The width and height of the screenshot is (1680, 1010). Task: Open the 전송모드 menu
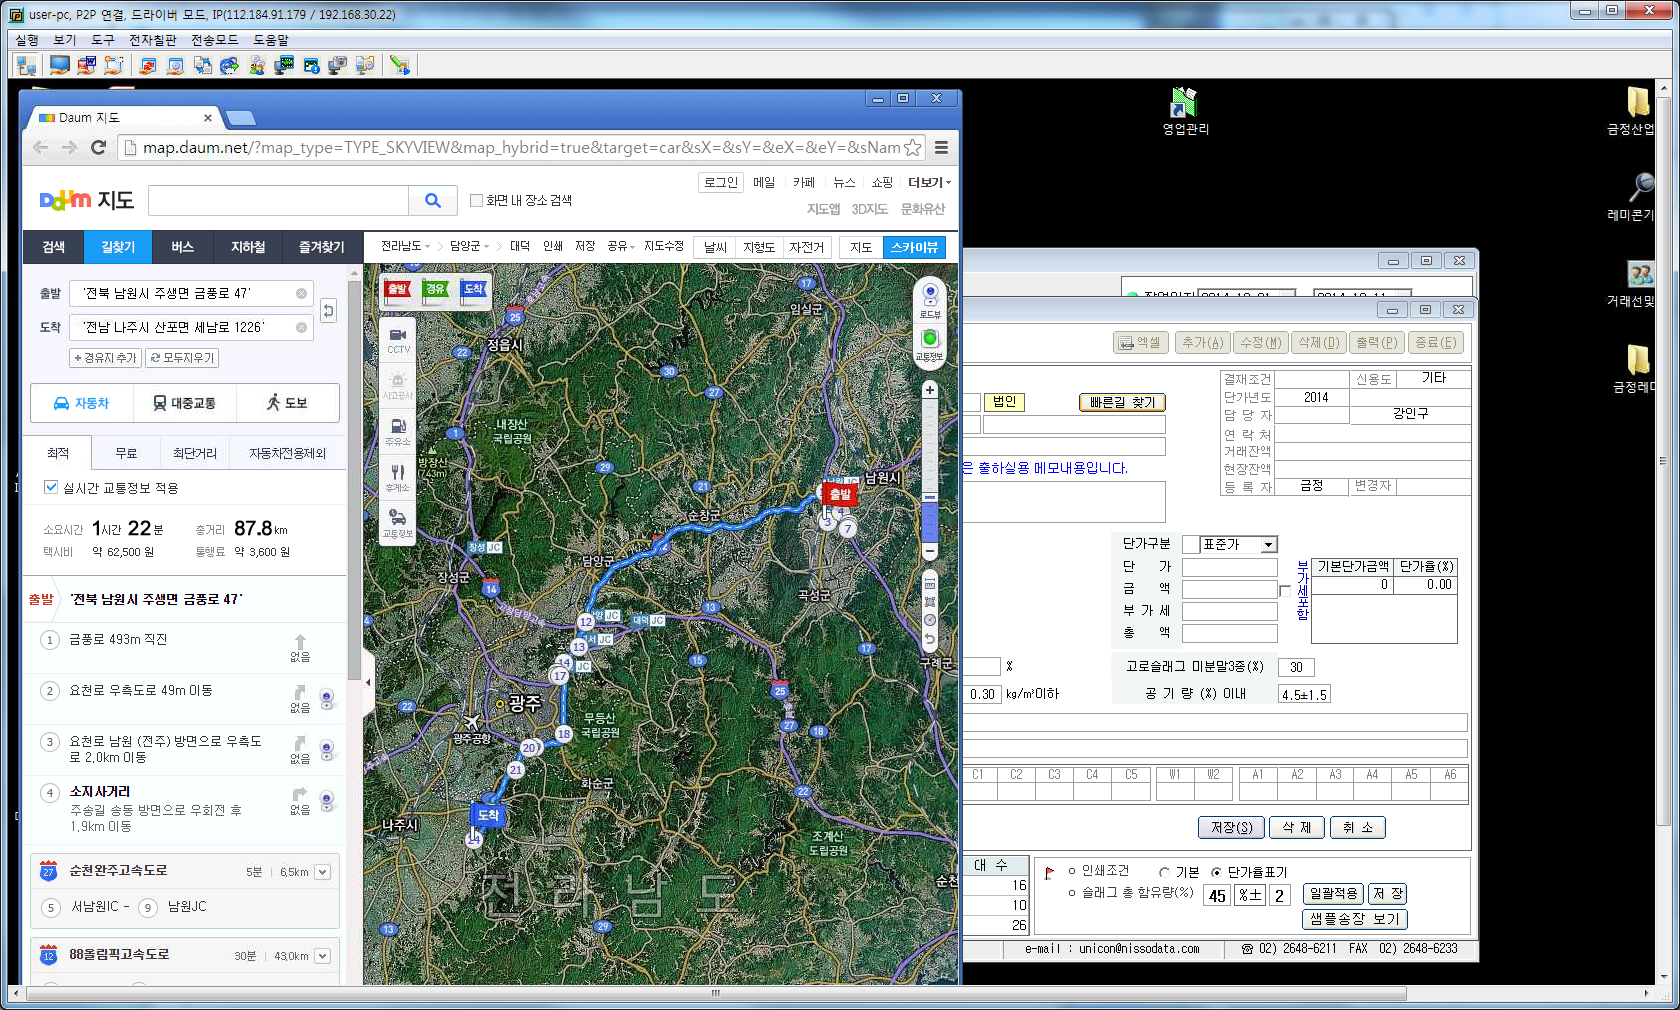[214, 40]
